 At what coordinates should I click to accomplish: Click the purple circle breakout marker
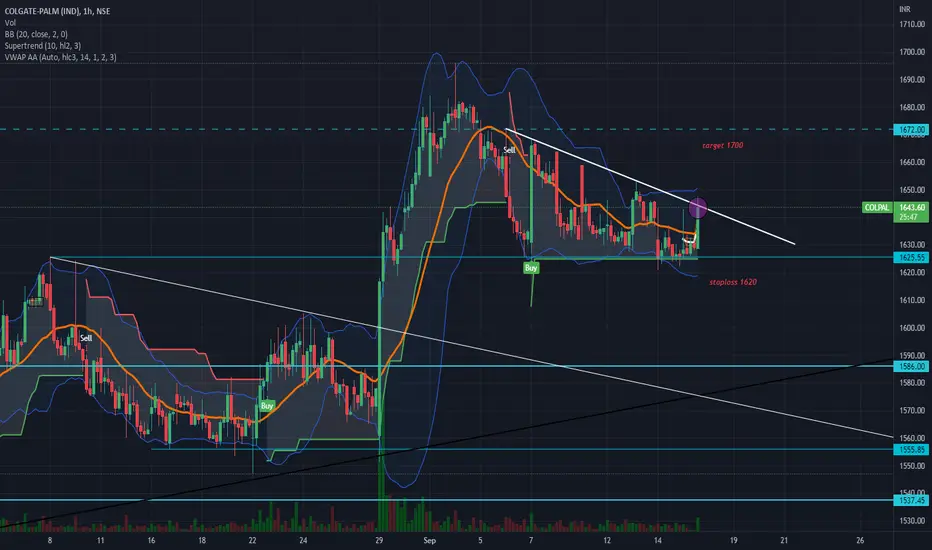click(x=698, y=208)
